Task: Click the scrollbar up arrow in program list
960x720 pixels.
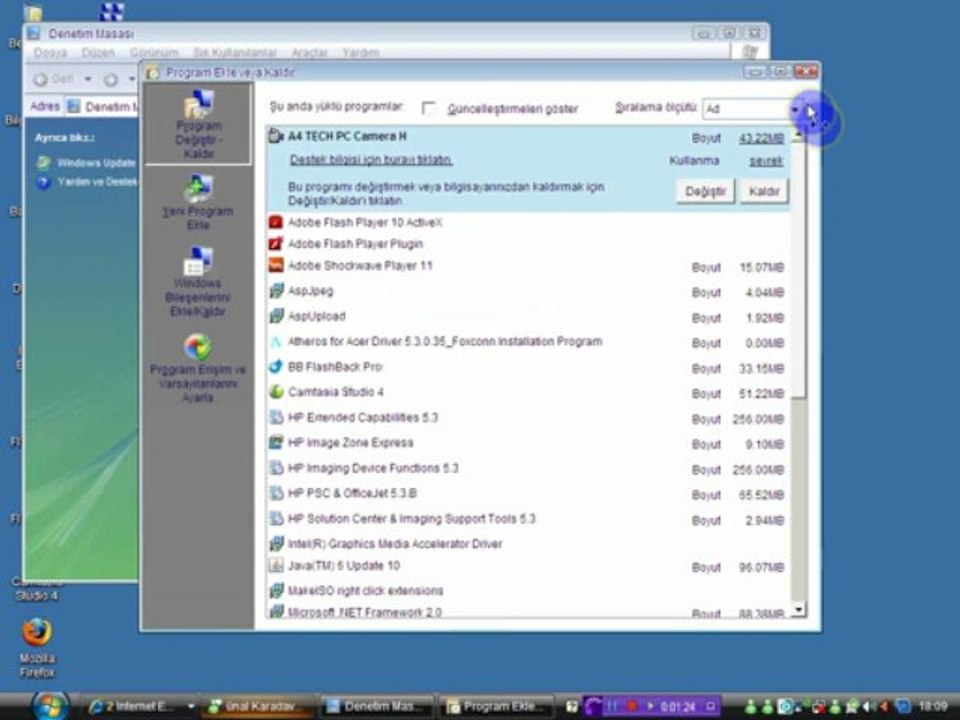Action: (x=798, y=136)
